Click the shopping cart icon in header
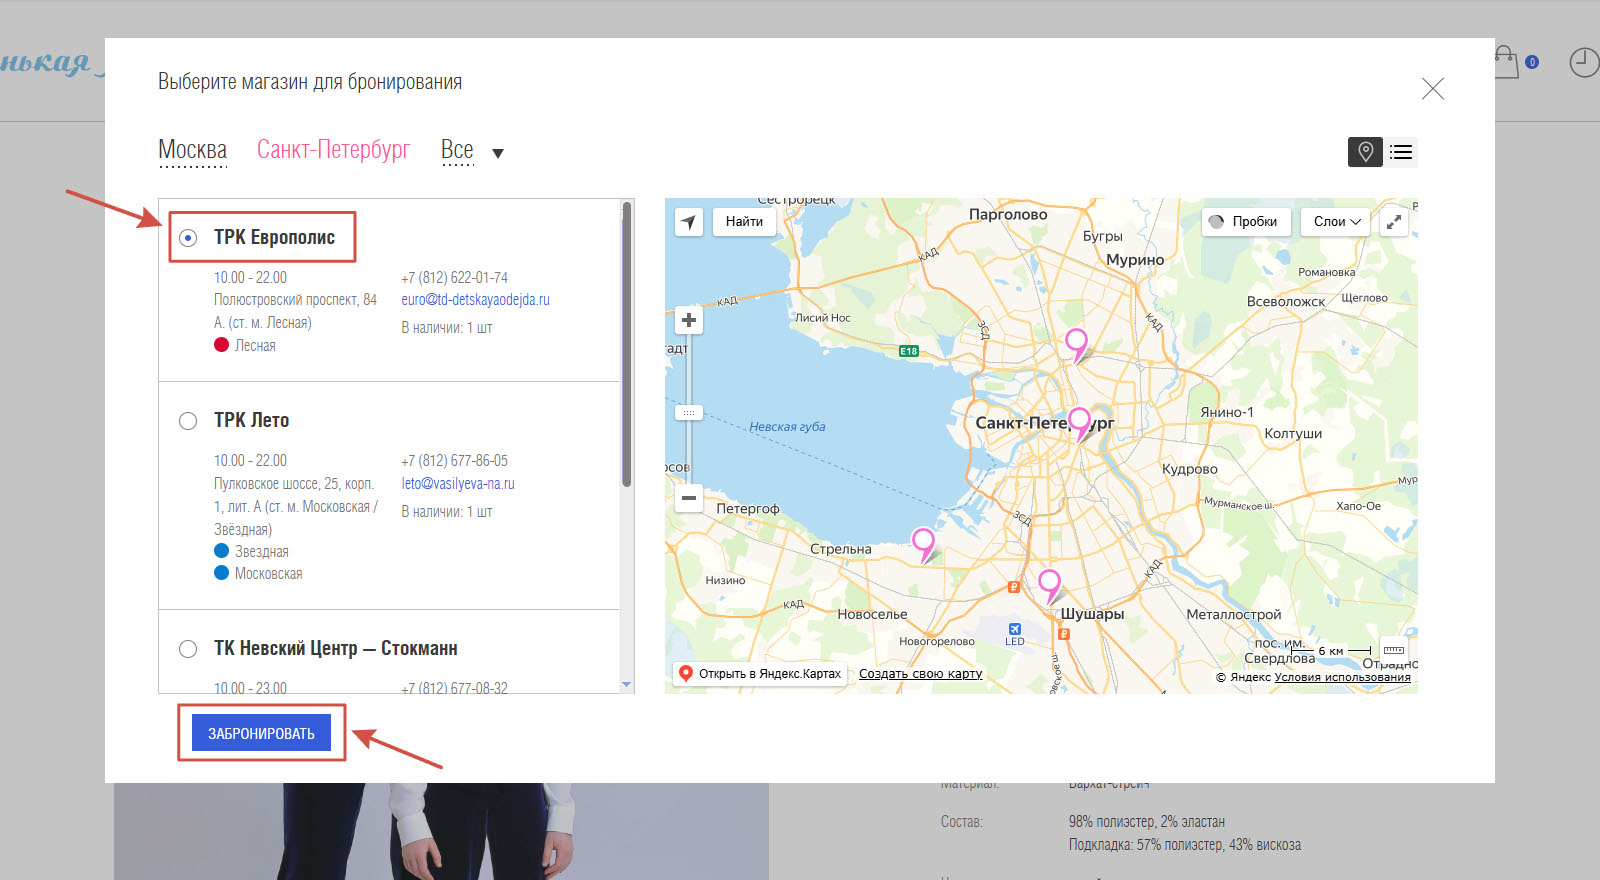The image size is (1600, 880). coord(1506,62)
